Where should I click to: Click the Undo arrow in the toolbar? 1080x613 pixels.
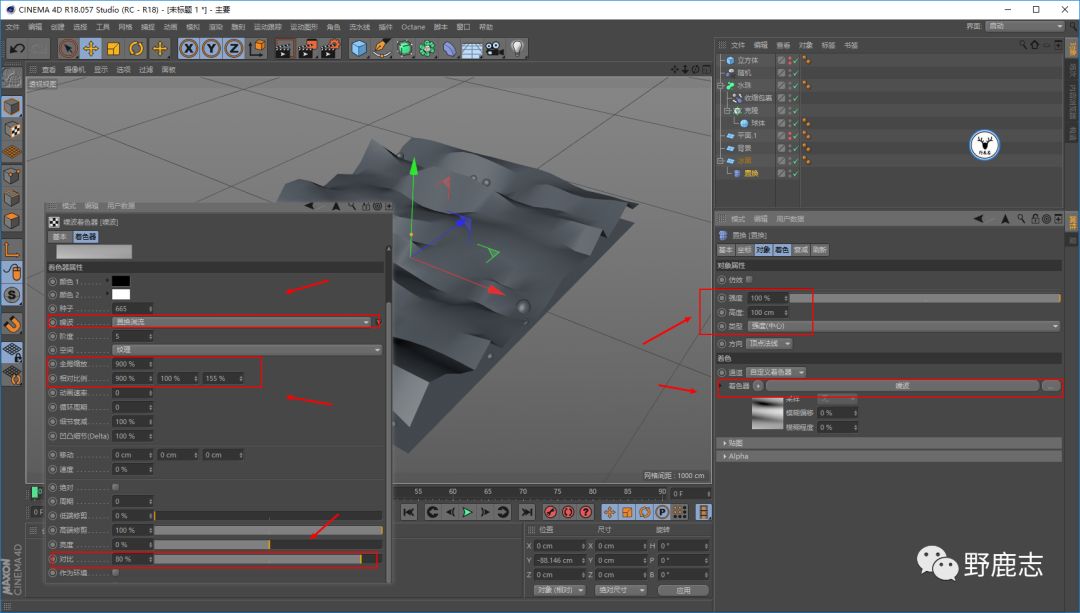coord(17,48)
